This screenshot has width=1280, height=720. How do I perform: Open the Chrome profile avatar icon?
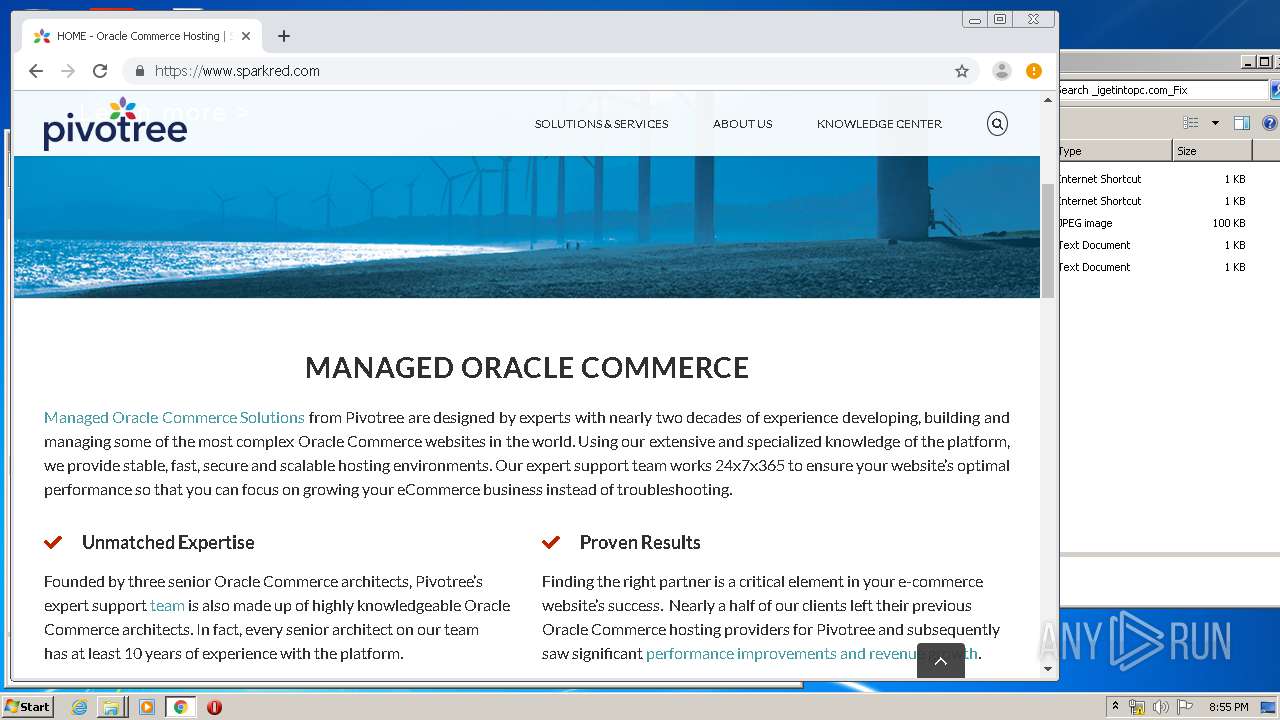(x=1001, y=71)
